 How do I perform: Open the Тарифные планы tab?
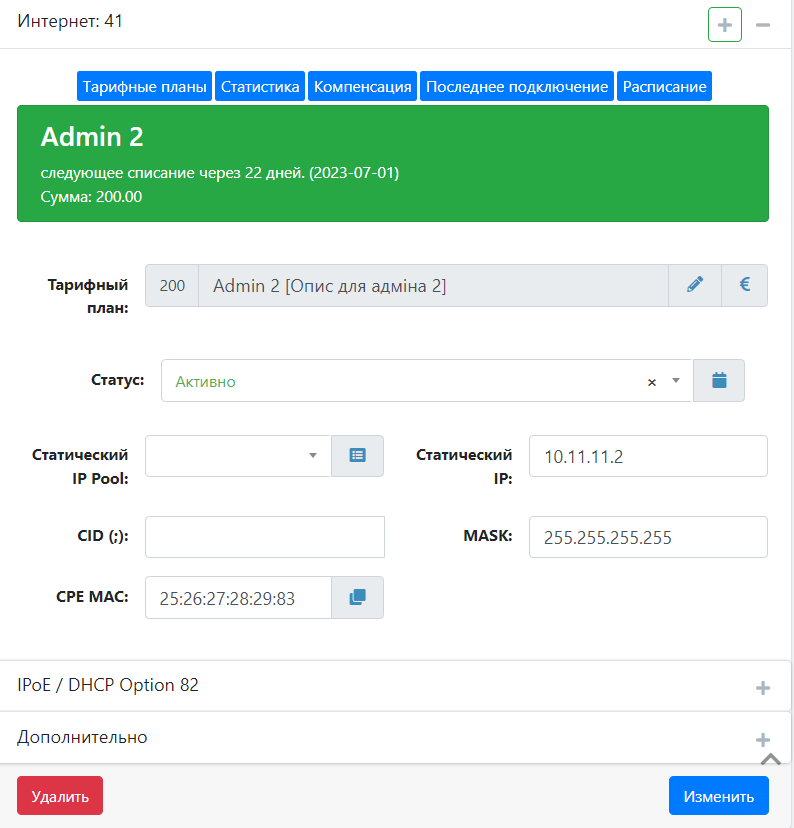tap(146, 87)
